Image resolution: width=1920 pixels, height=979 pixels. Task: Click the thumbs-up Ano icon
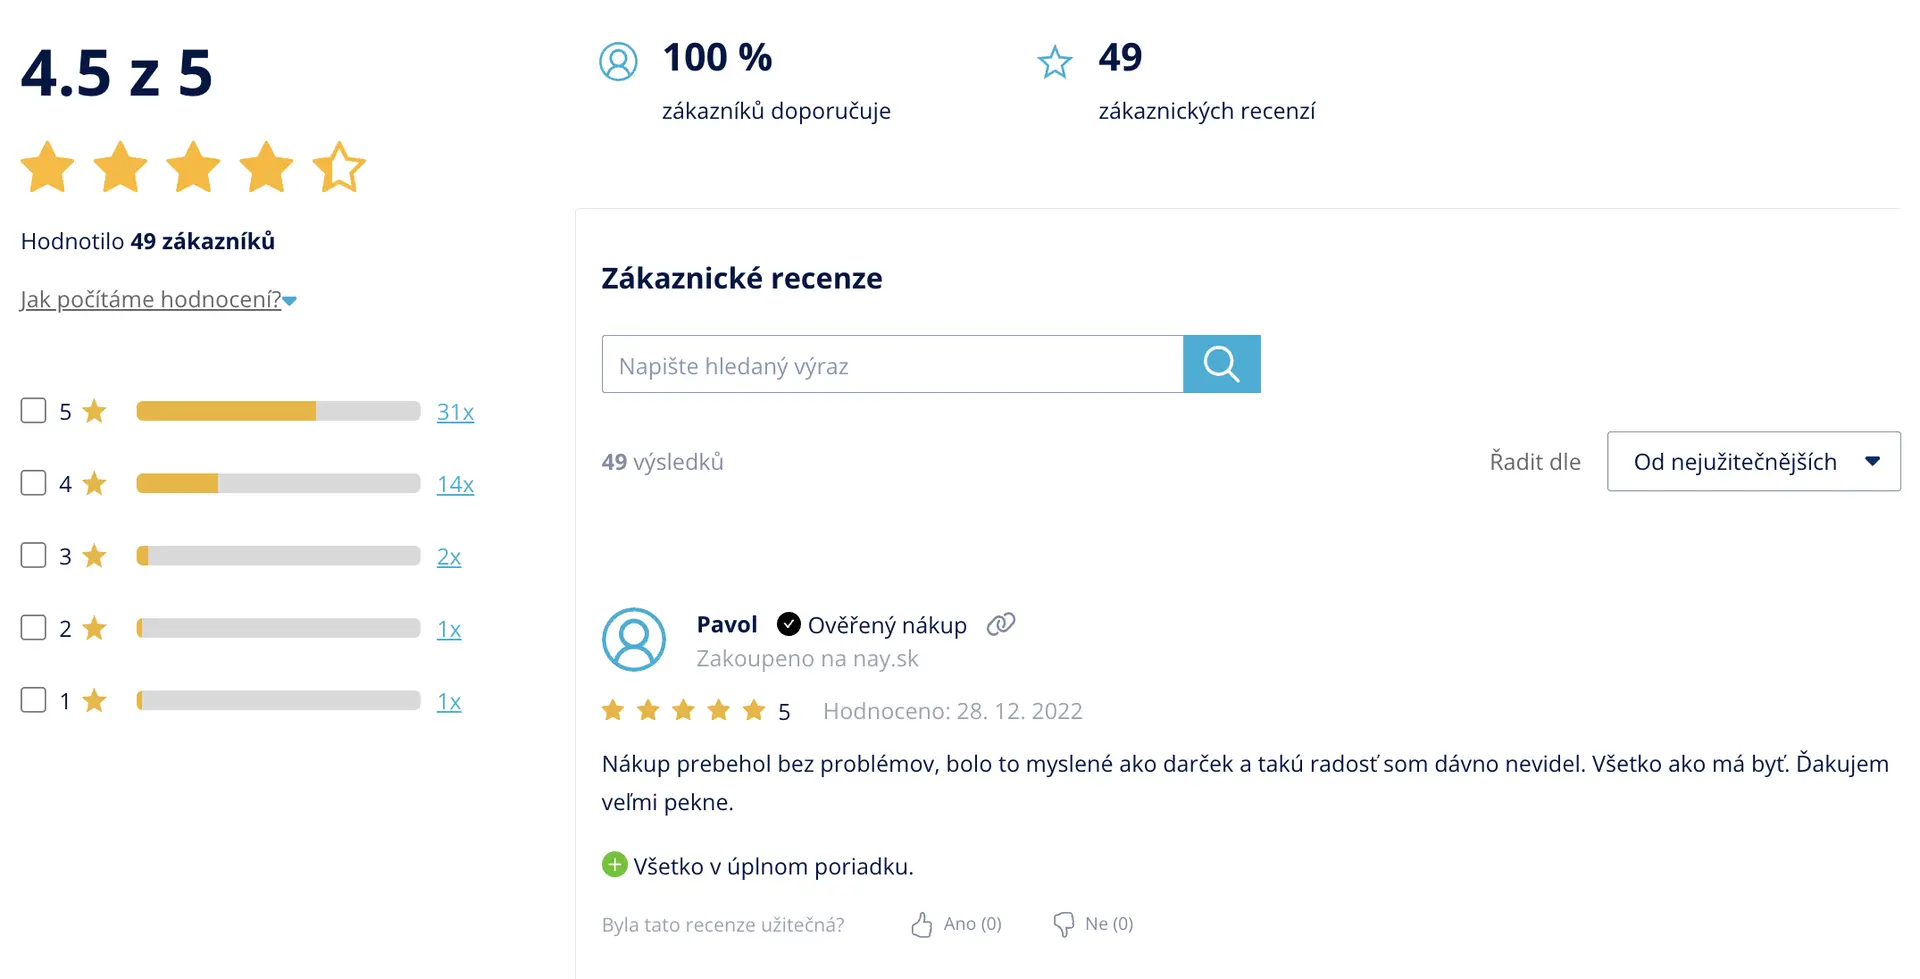tap(921, 925)
